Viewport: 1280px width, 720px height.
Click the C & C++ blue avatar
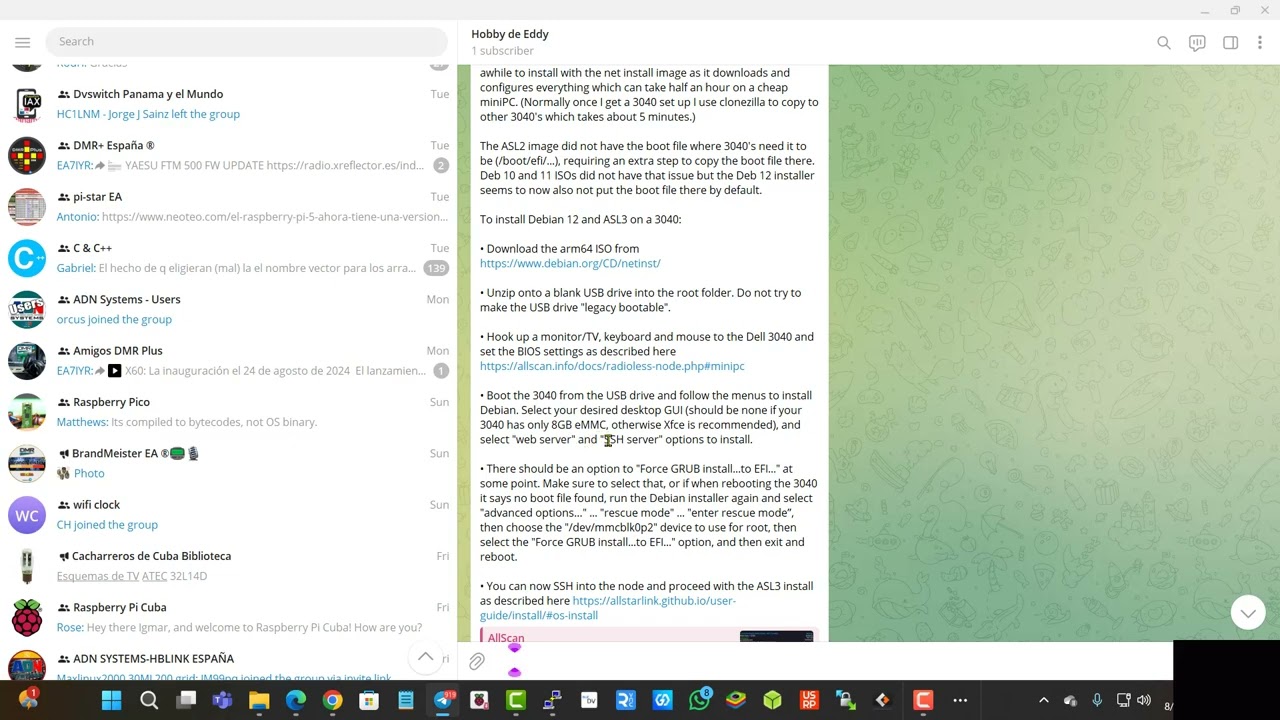point(27,258)
